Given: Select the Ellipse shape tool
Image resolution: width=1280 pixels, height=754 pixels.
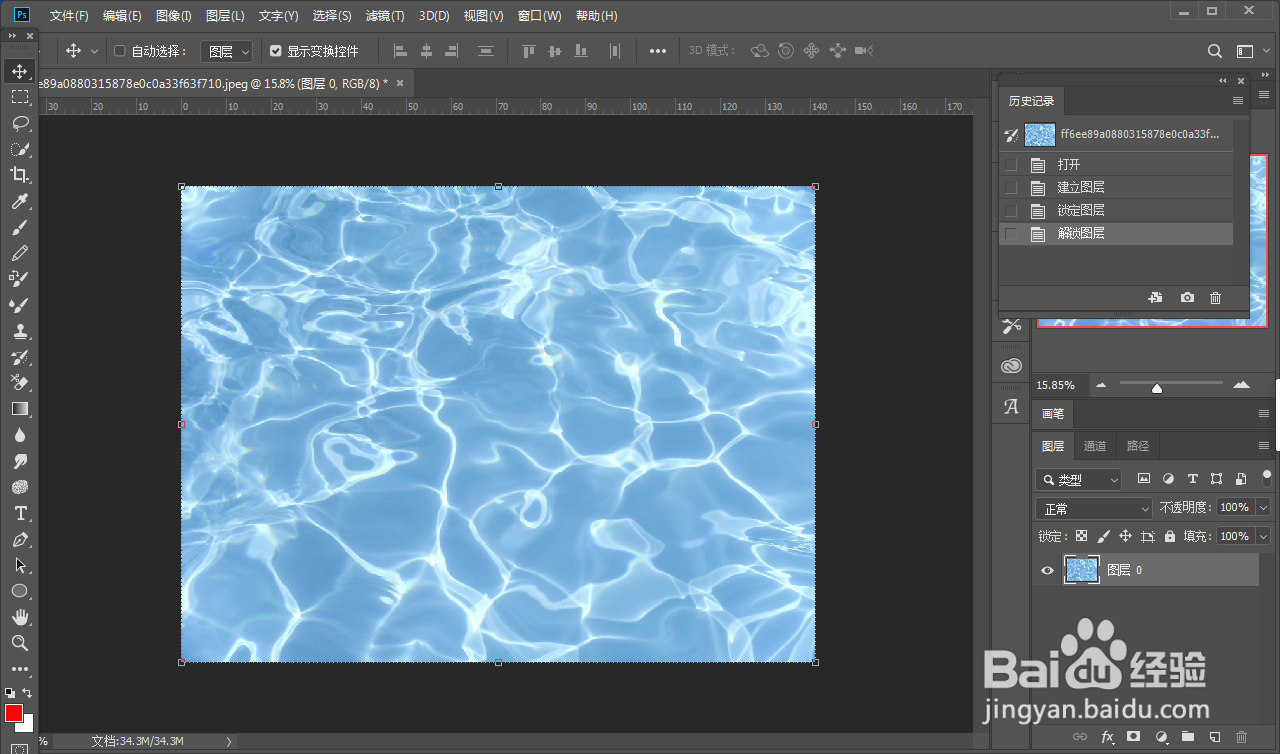Looking at the screenshot, I should pos(20,591).
